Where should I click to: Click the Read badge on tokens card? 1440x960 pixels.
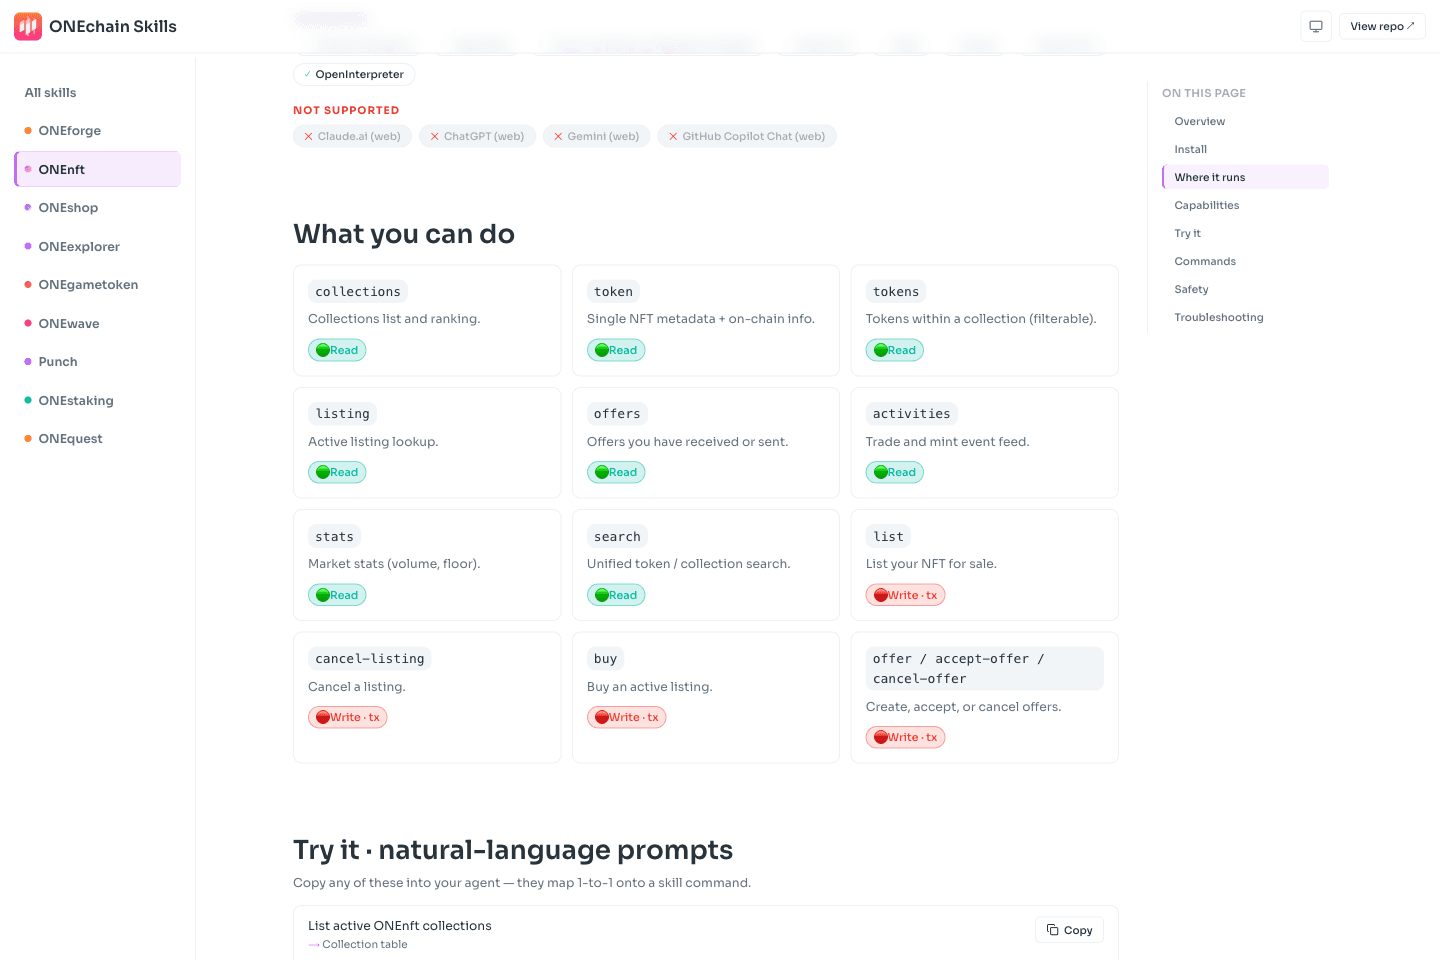pos(895,350)
